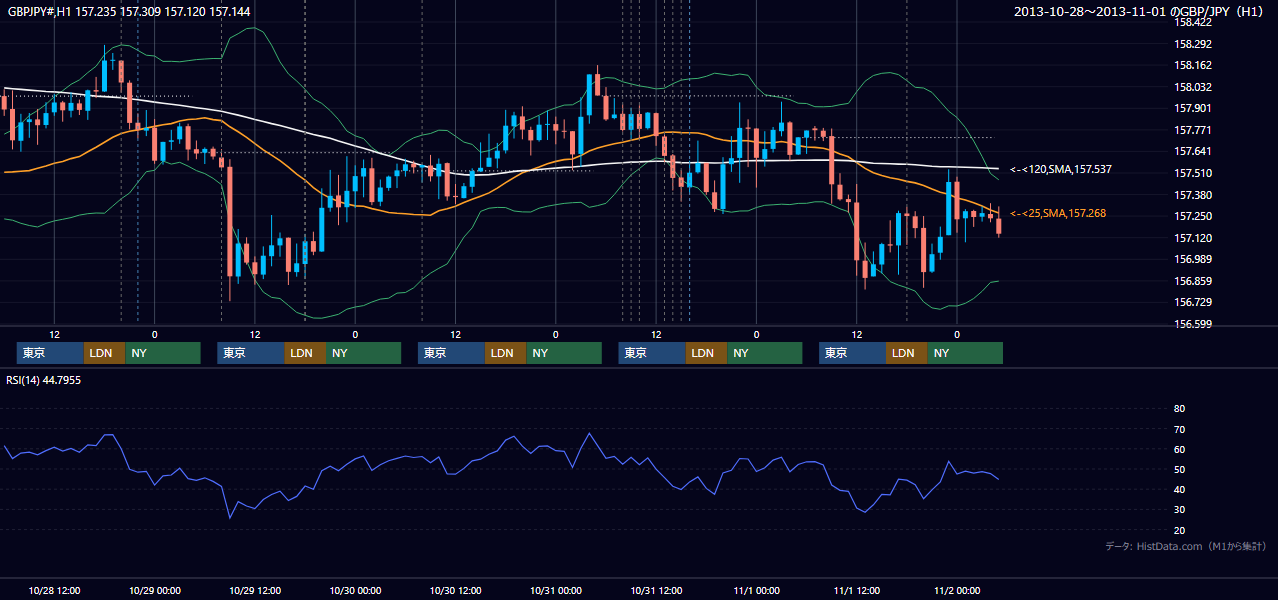Select the 11/2 00:00 time axis label
This screenshot has width=1278, height=600.
pos(957,590)
